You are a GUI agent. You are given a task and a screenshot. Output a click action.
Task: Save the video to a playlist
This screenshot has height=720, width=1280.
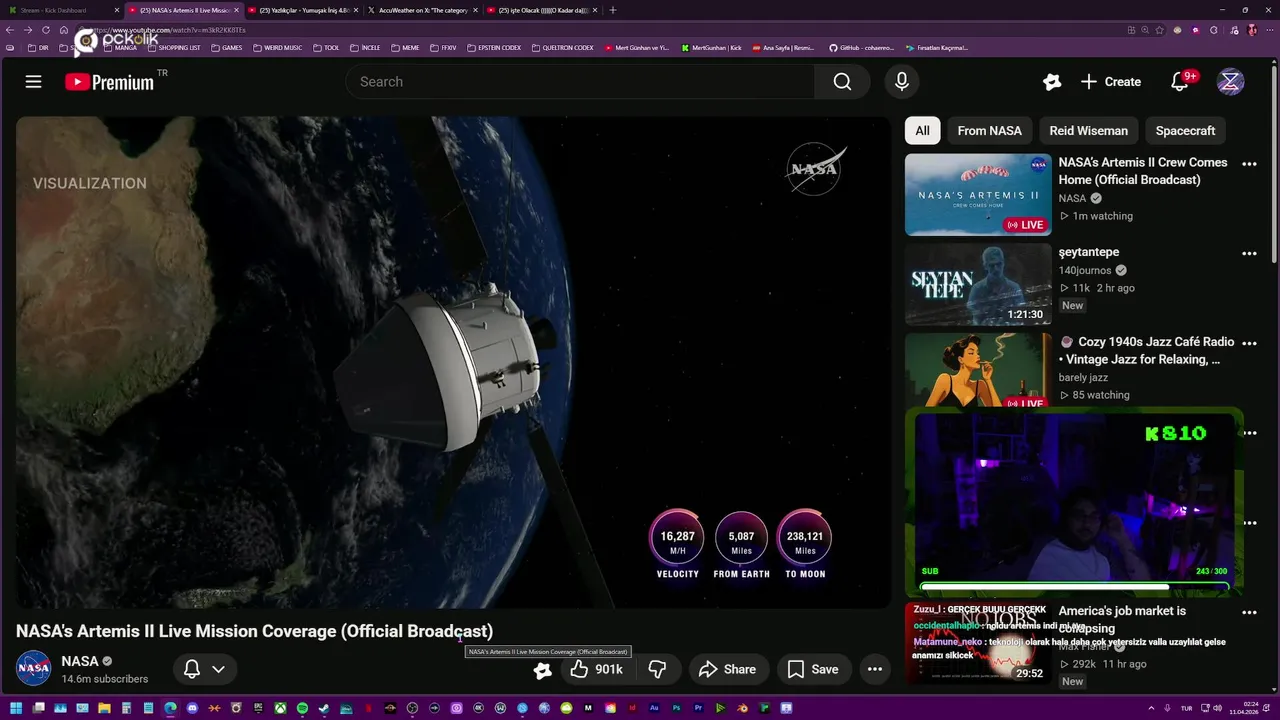pos(813,669)
